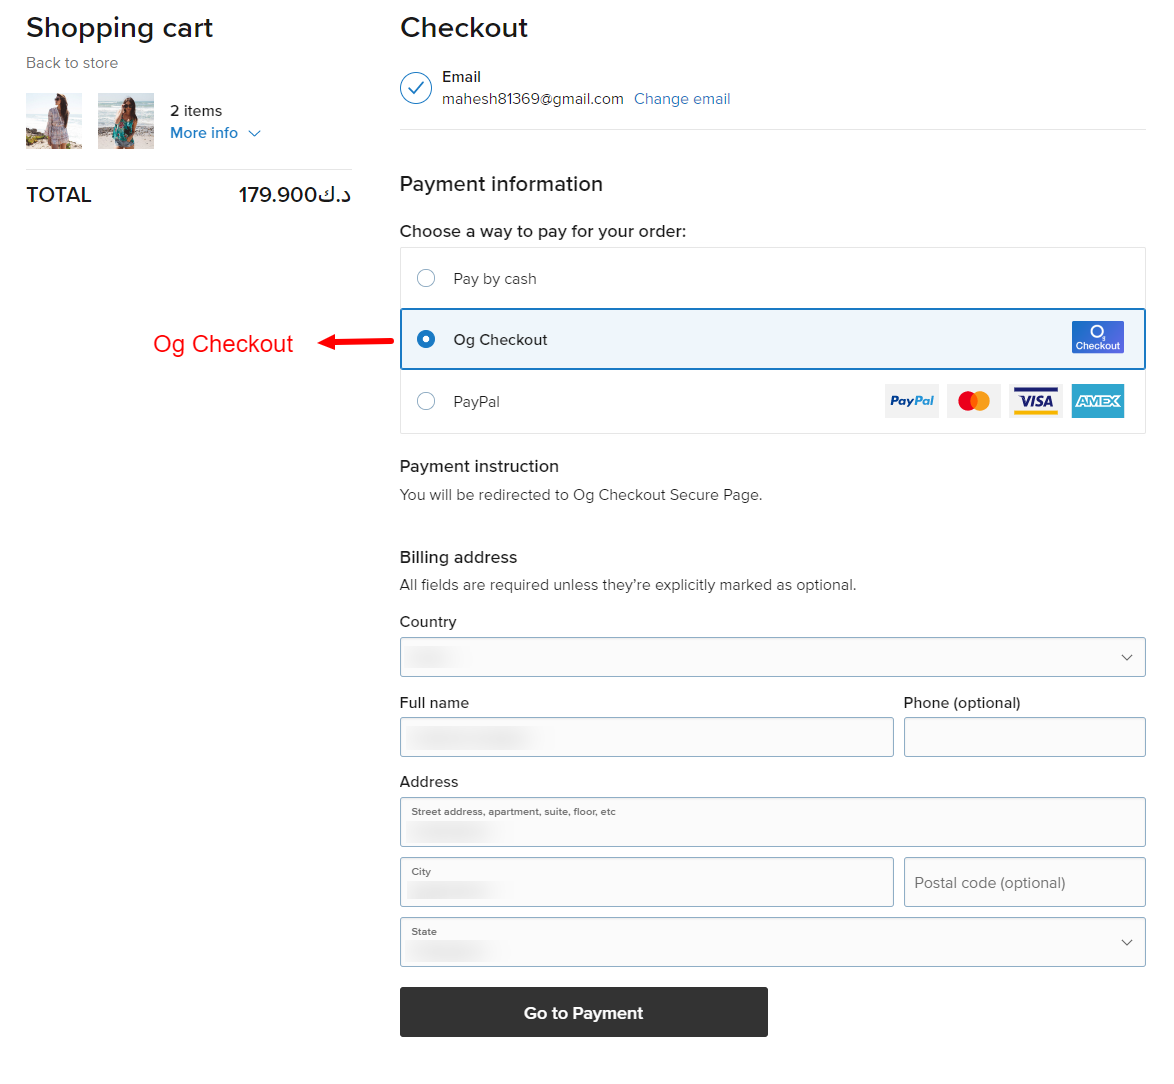Click the first cart product thumbnail
The width and height of the screenshot is (1174, 1084).
pos(54,121)
